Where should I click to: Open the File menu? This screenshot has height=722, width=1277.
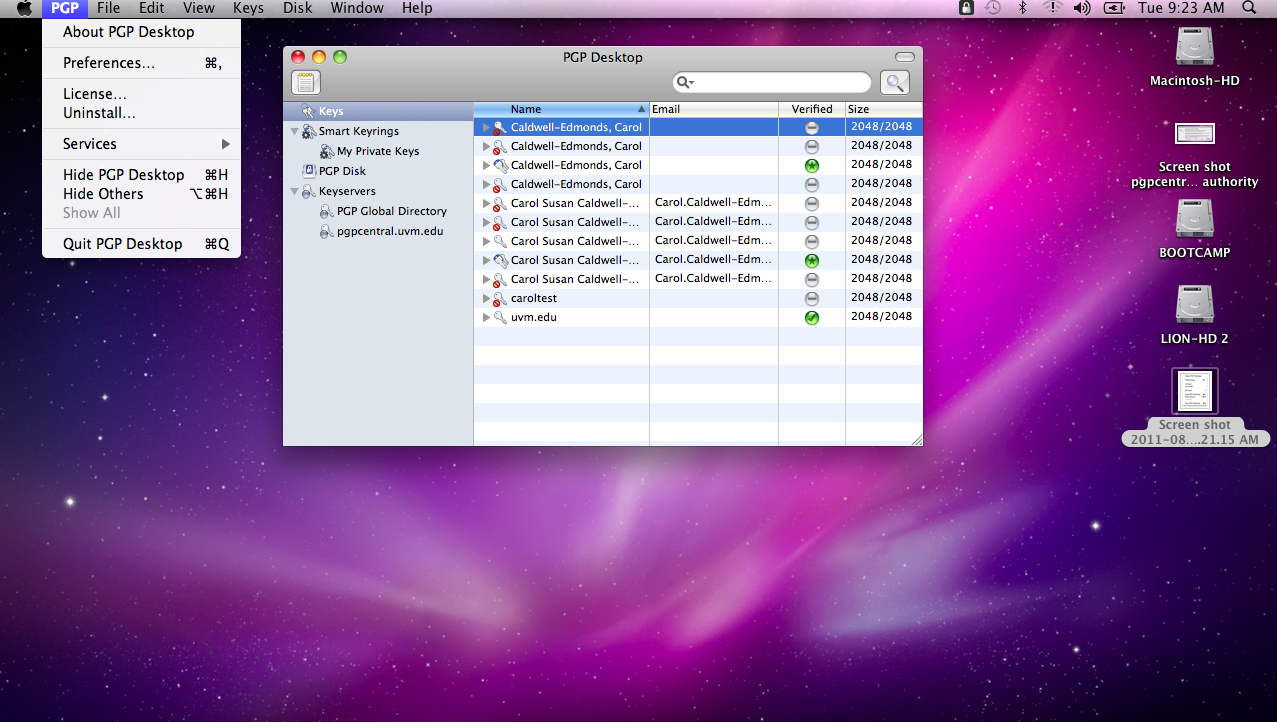(108, 8)
